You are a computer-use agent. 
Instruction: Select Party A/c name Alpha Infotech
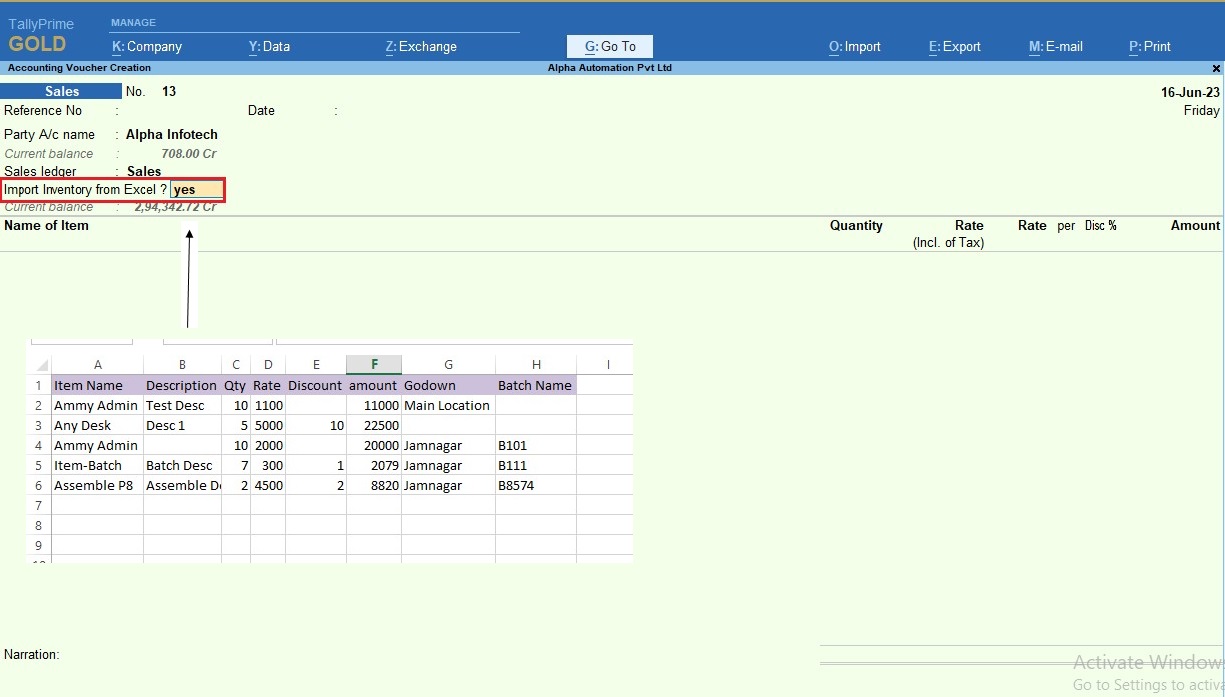[x=171, y=134]
